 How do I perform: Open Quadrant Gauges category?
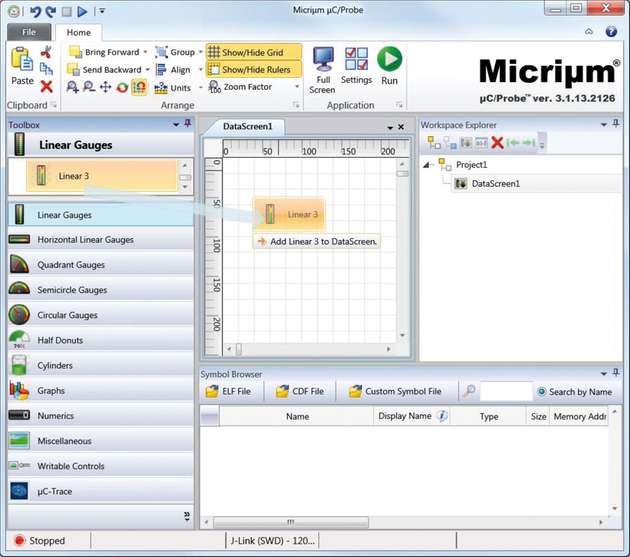(100, 265)
